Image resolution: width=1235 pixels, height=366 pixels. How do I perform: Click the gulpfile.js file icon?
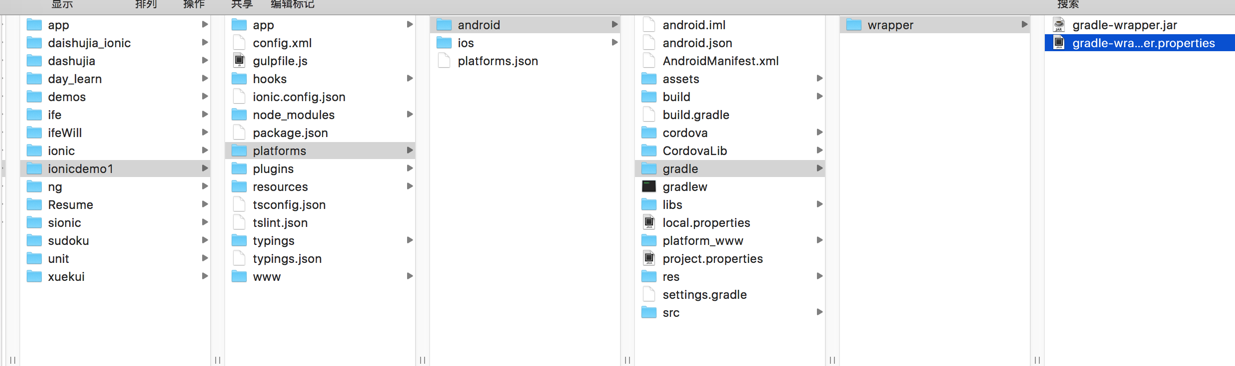coord(239,61)
